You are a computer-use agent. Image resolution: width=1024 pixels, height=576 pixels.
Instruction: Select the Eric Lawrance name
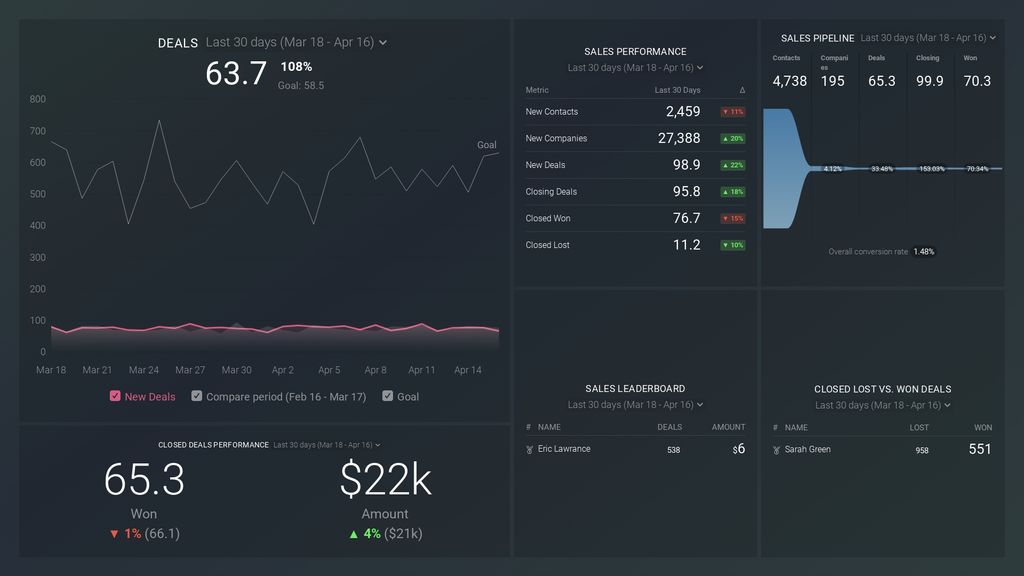[x=564, y=449]
